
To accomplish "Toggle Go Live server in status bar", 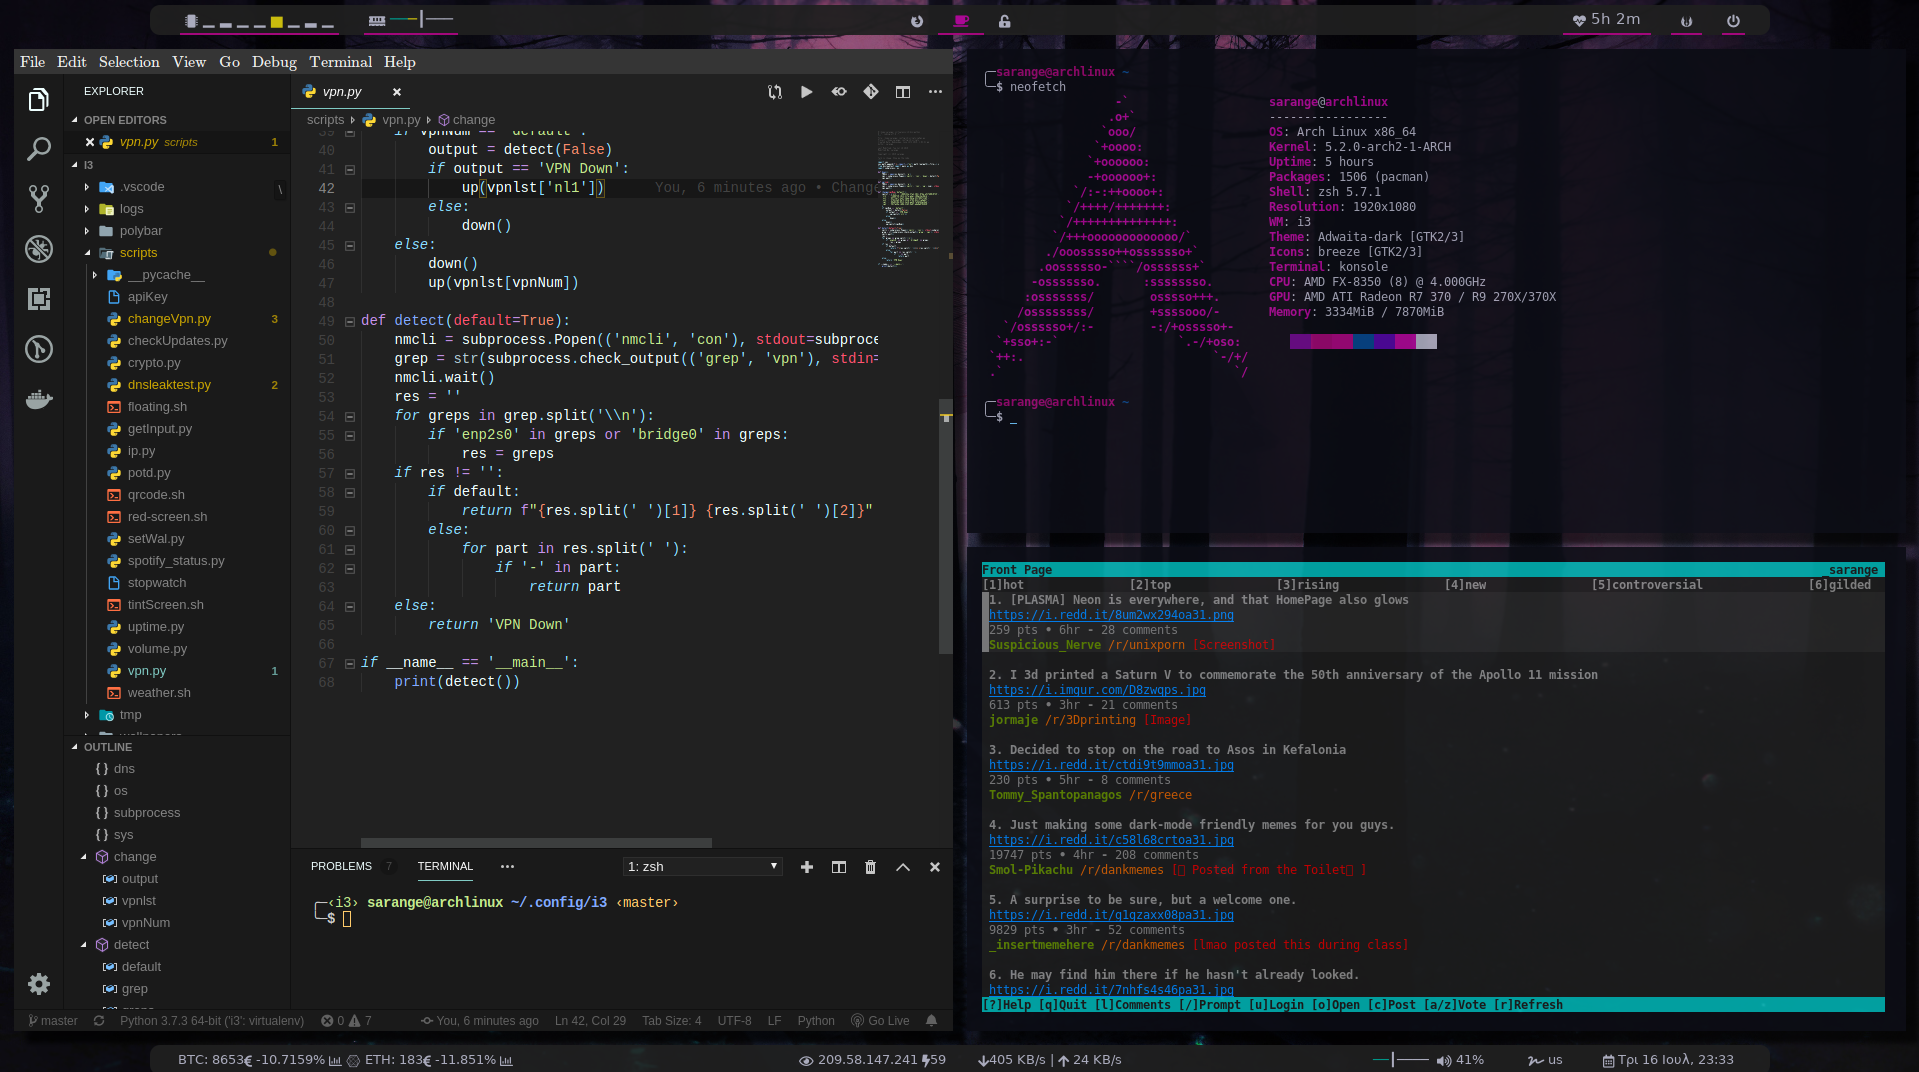I will (x=880, y=1021).
